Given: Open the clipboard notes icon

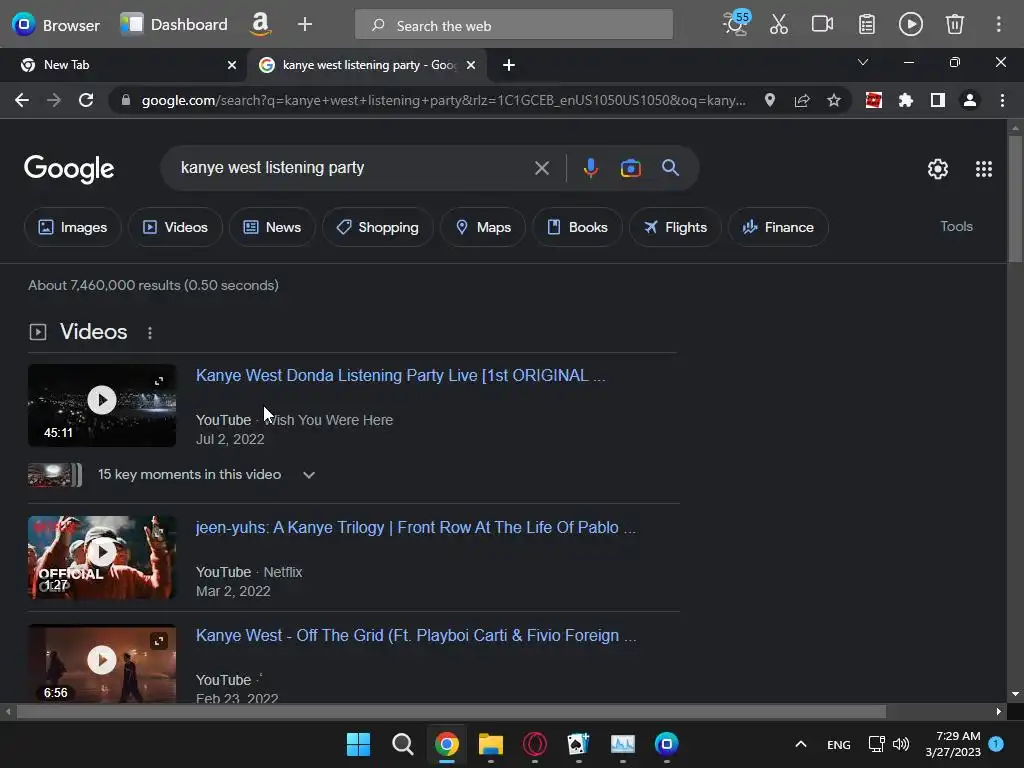Looking at the screenshot, I should pyautogui.click(x=867, y=25).
